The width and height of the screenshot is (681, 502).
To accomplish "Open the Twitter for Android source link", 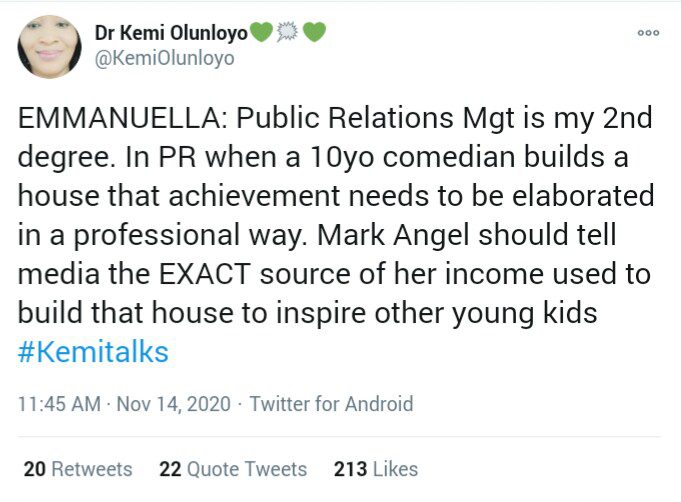I will 331,404.
